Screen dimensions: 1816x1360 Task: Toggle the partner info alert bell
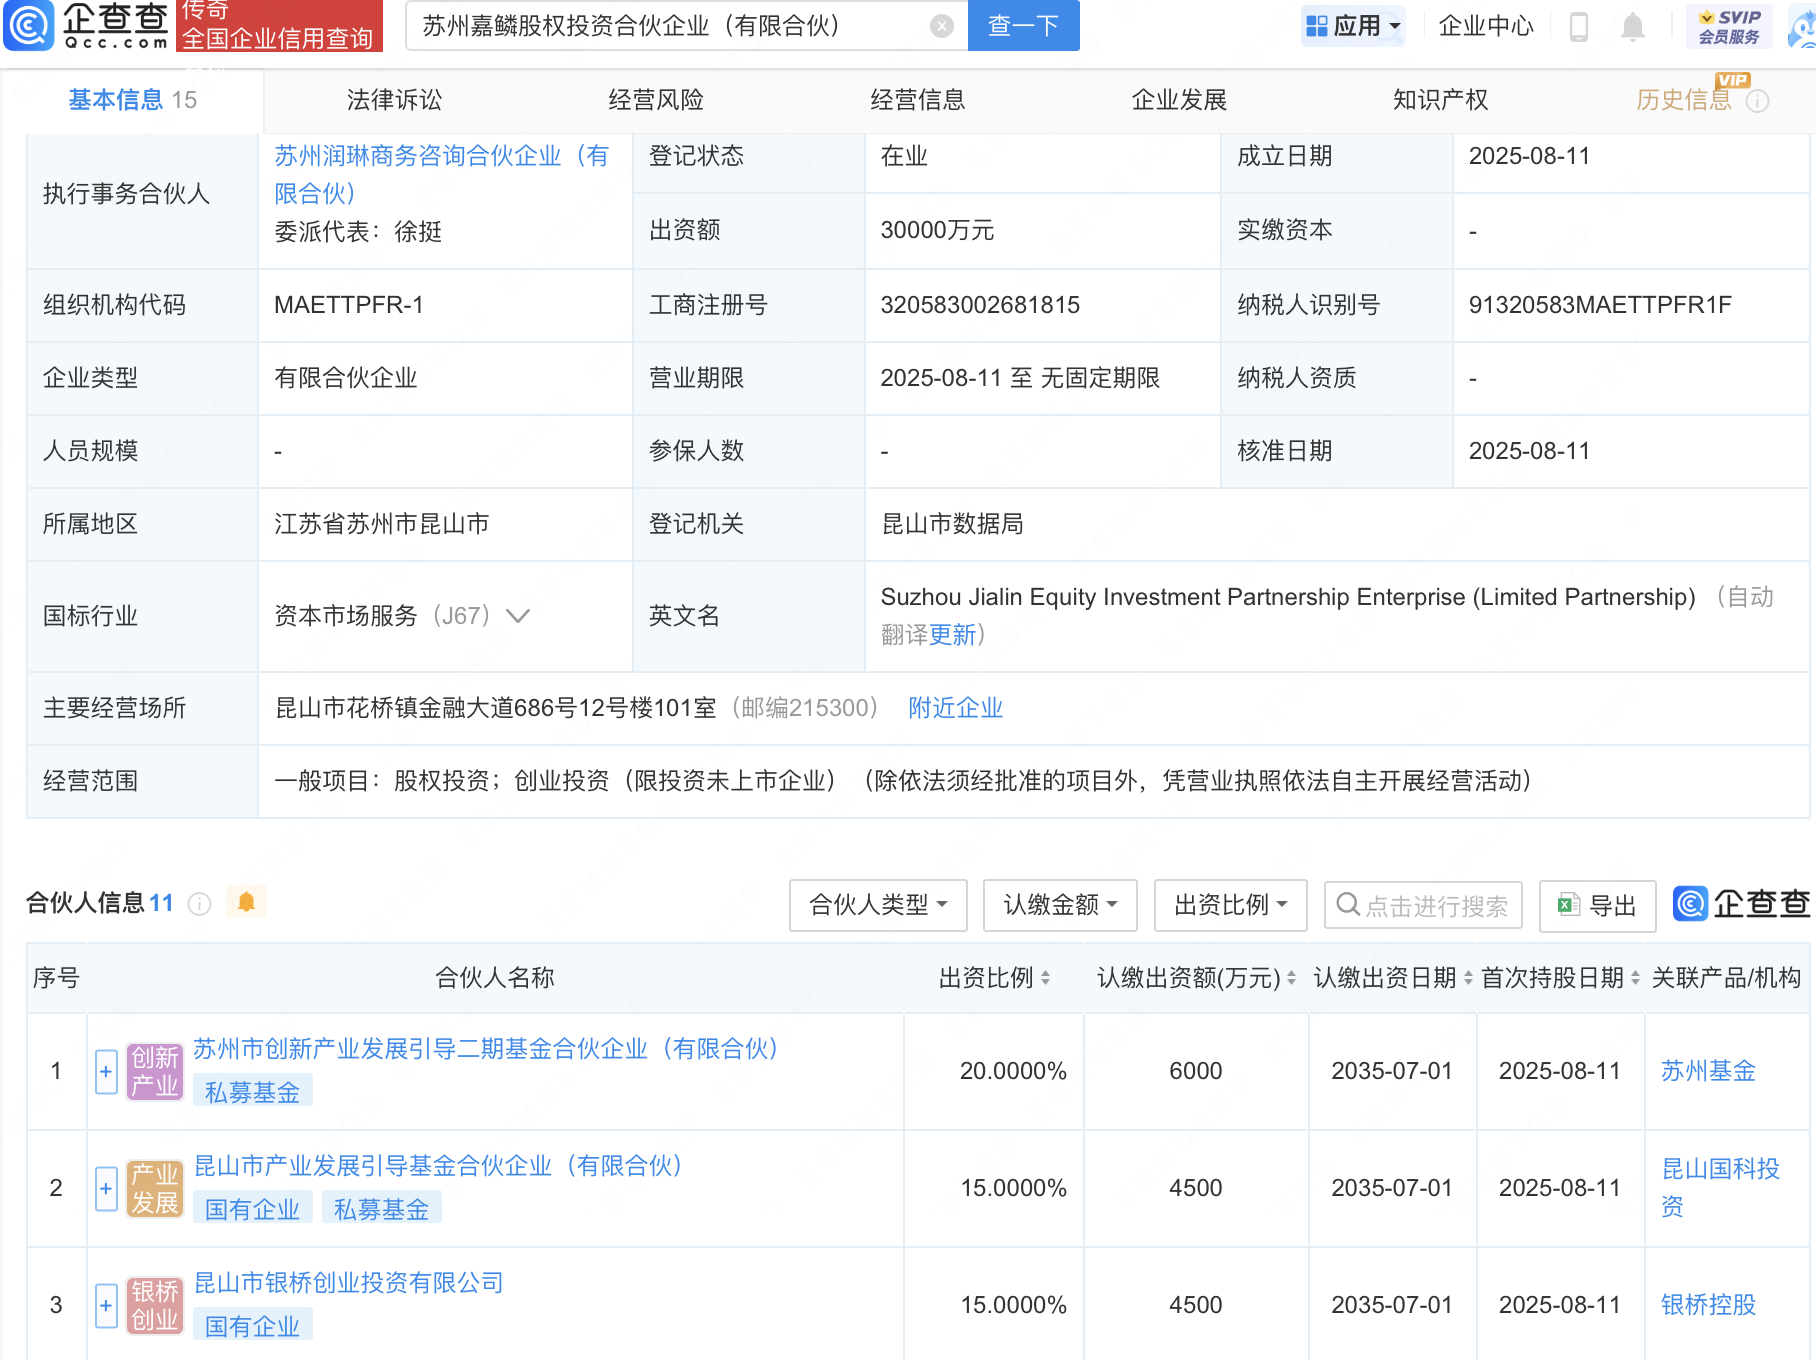coord(246,902)
